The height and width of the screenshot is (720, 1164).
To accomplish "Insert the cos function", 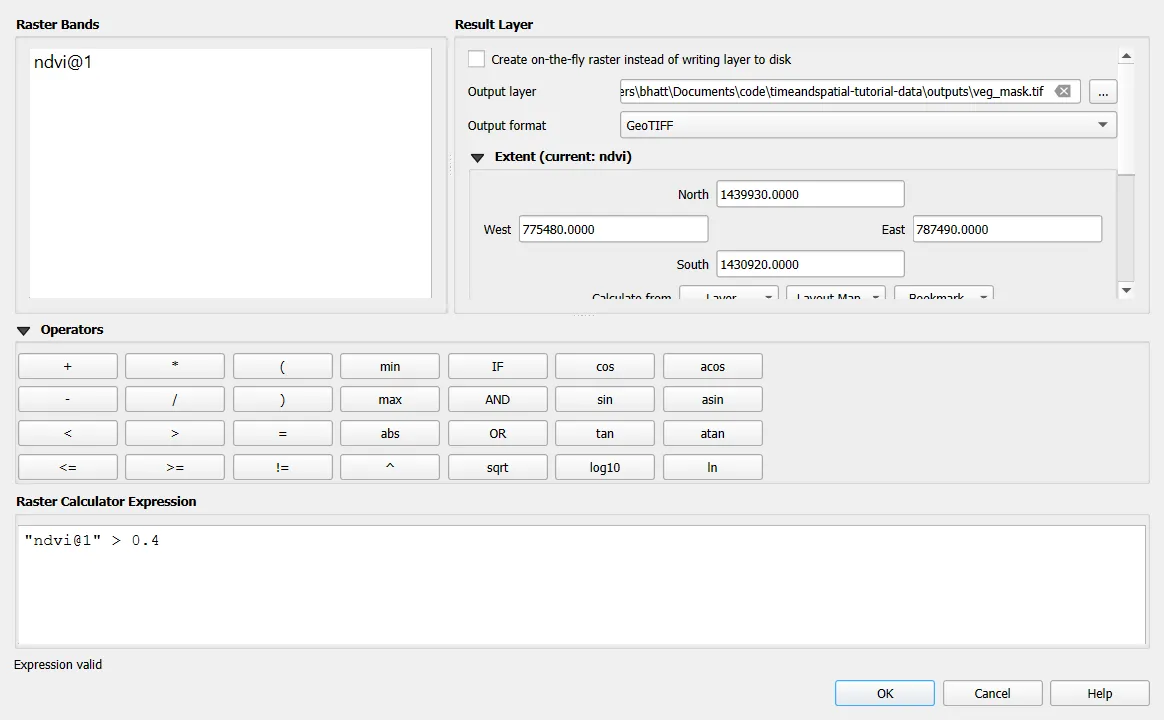I will tap(605, 367).
